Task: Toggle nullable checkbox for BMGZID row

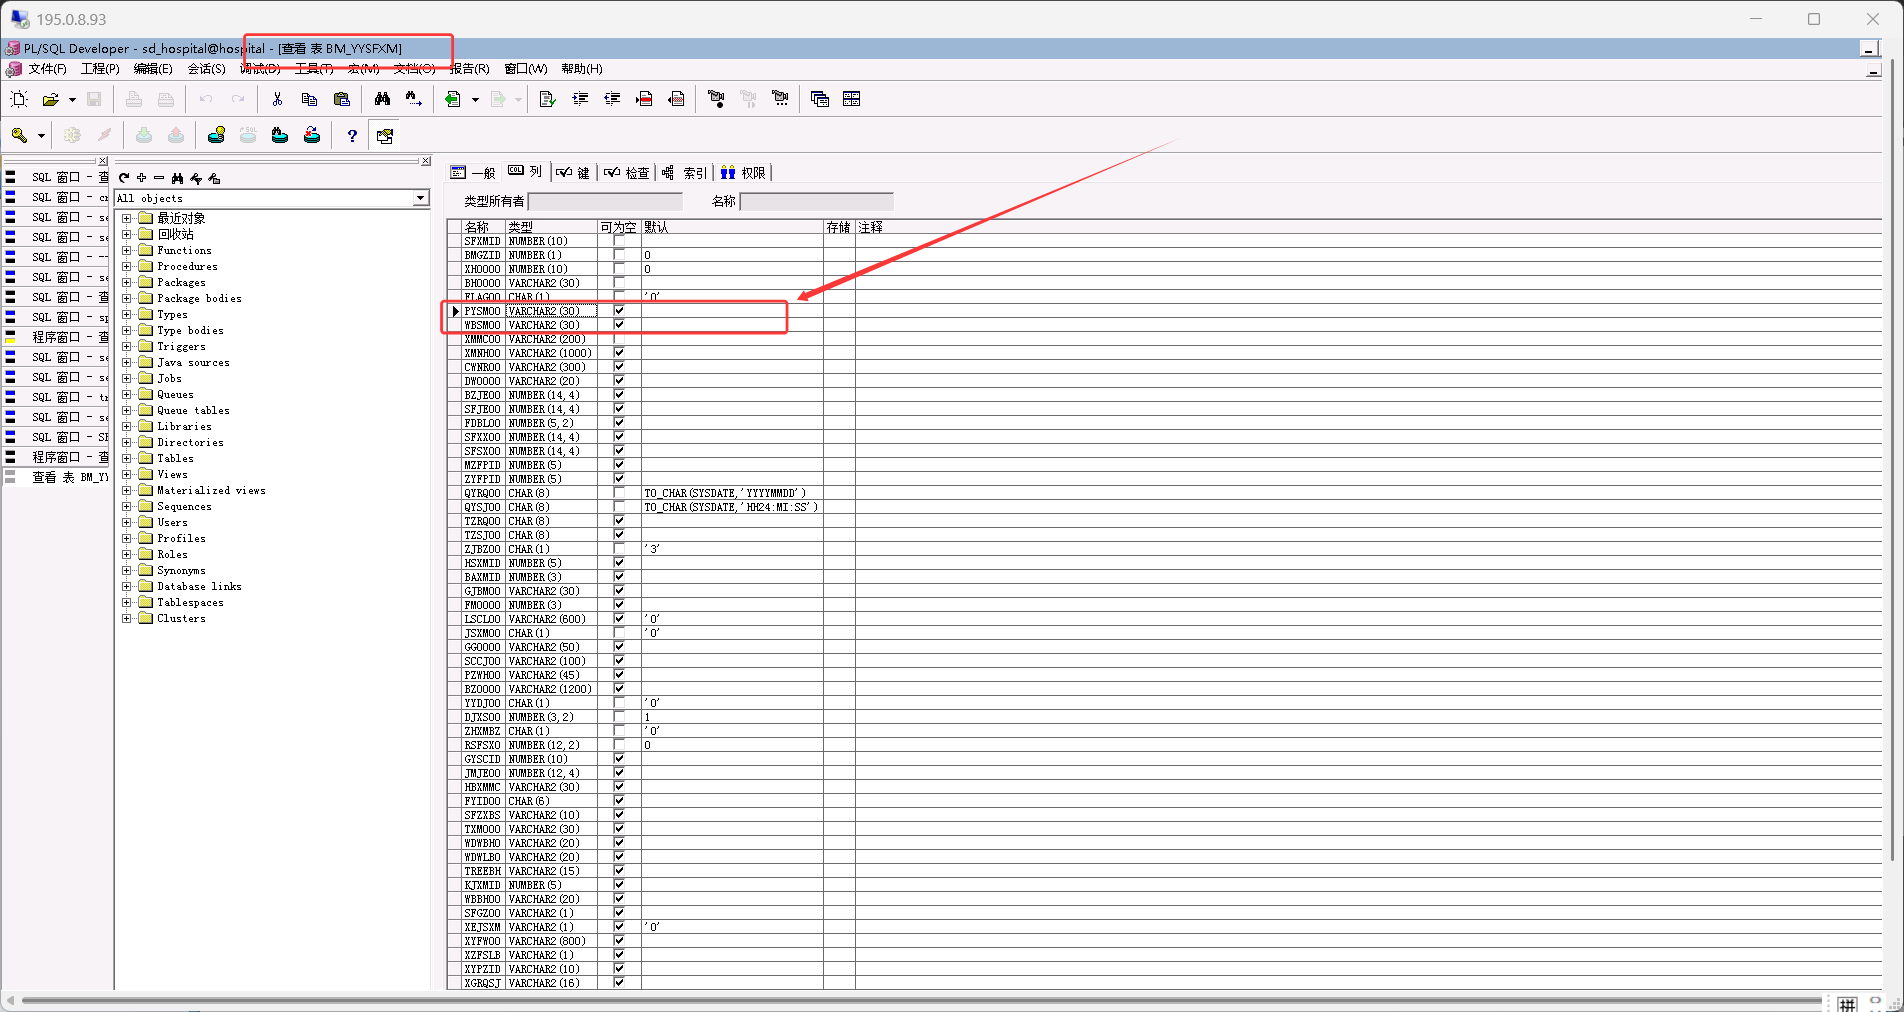Action: [619, 255]
